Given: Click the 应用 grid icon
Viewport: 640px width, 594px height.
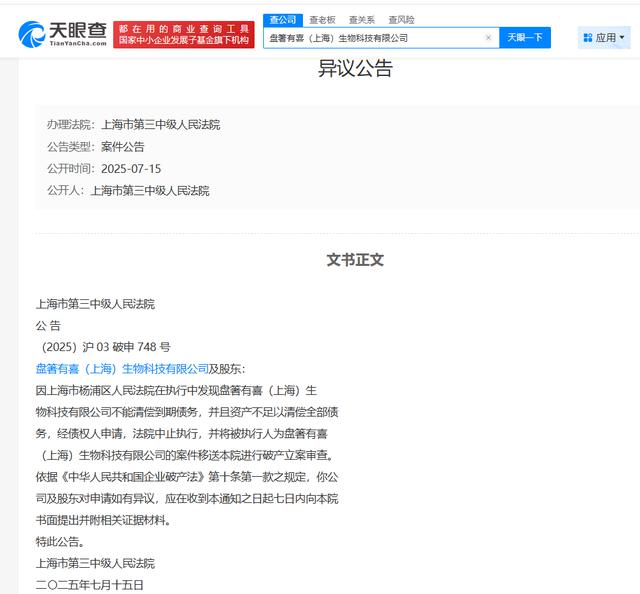Looking at the screenshot, I should [588, 38].
